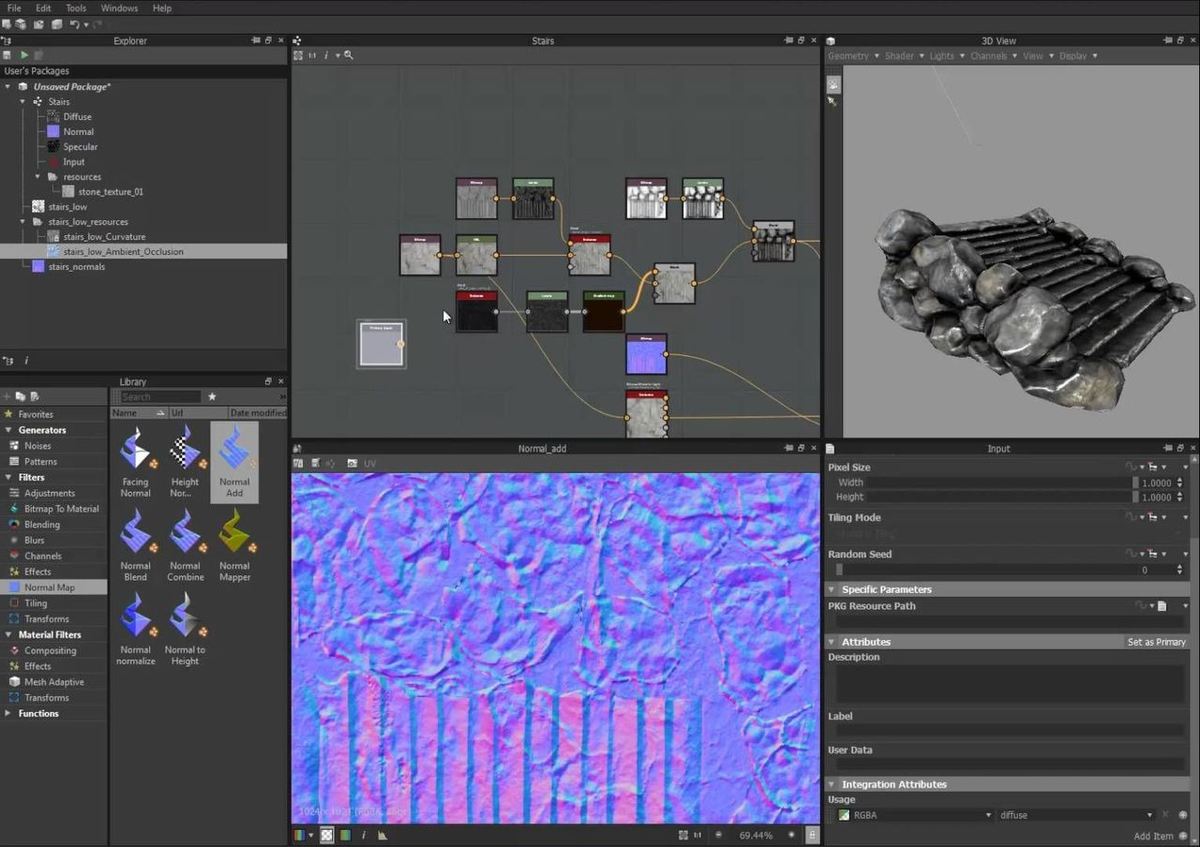This screenshot has width=1200, height=847.
Task: Click the zoom-out button left of 69.44%
Action: (x=720, y=835)
